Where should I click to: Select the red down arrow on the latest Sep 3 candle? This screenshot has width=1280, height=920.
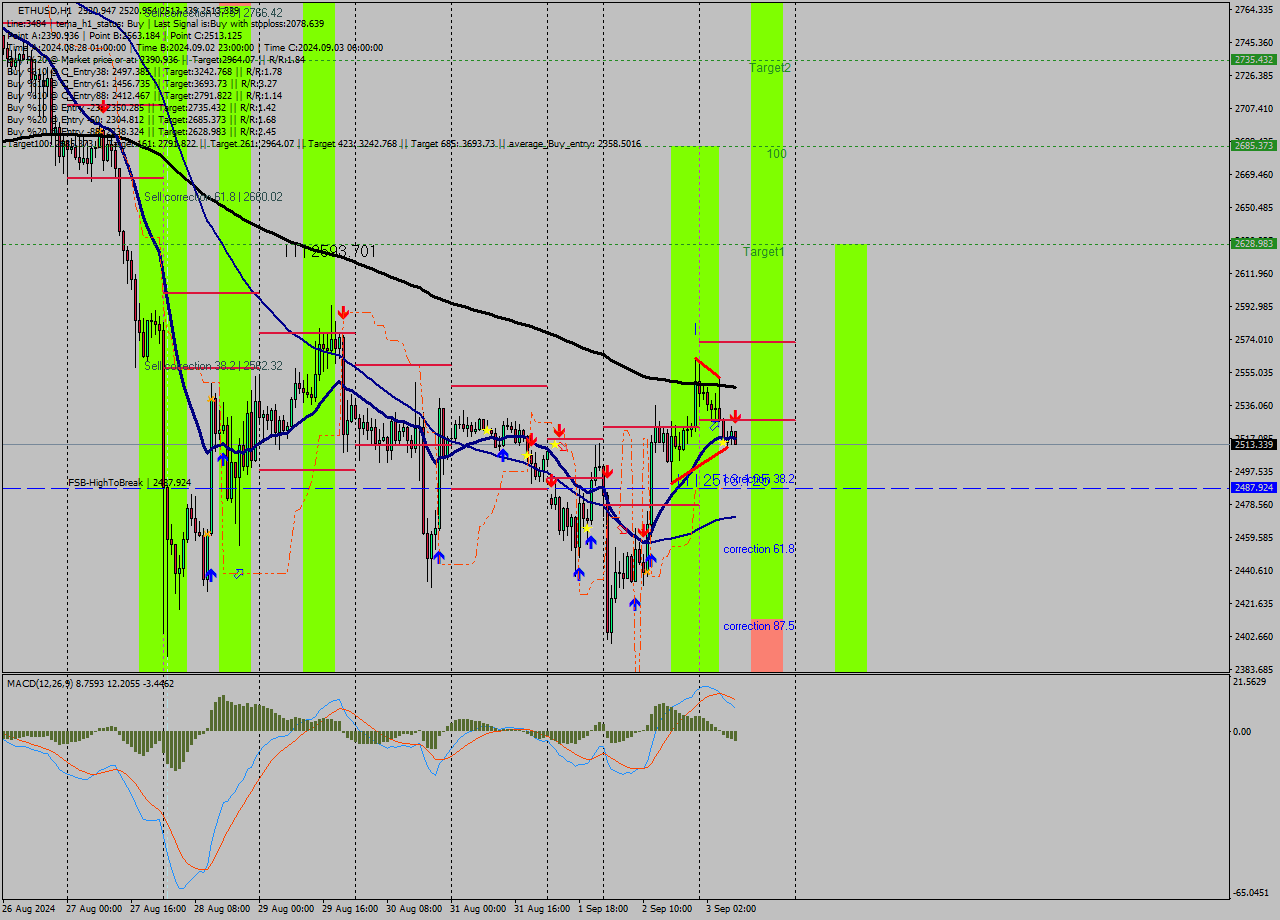735,417
